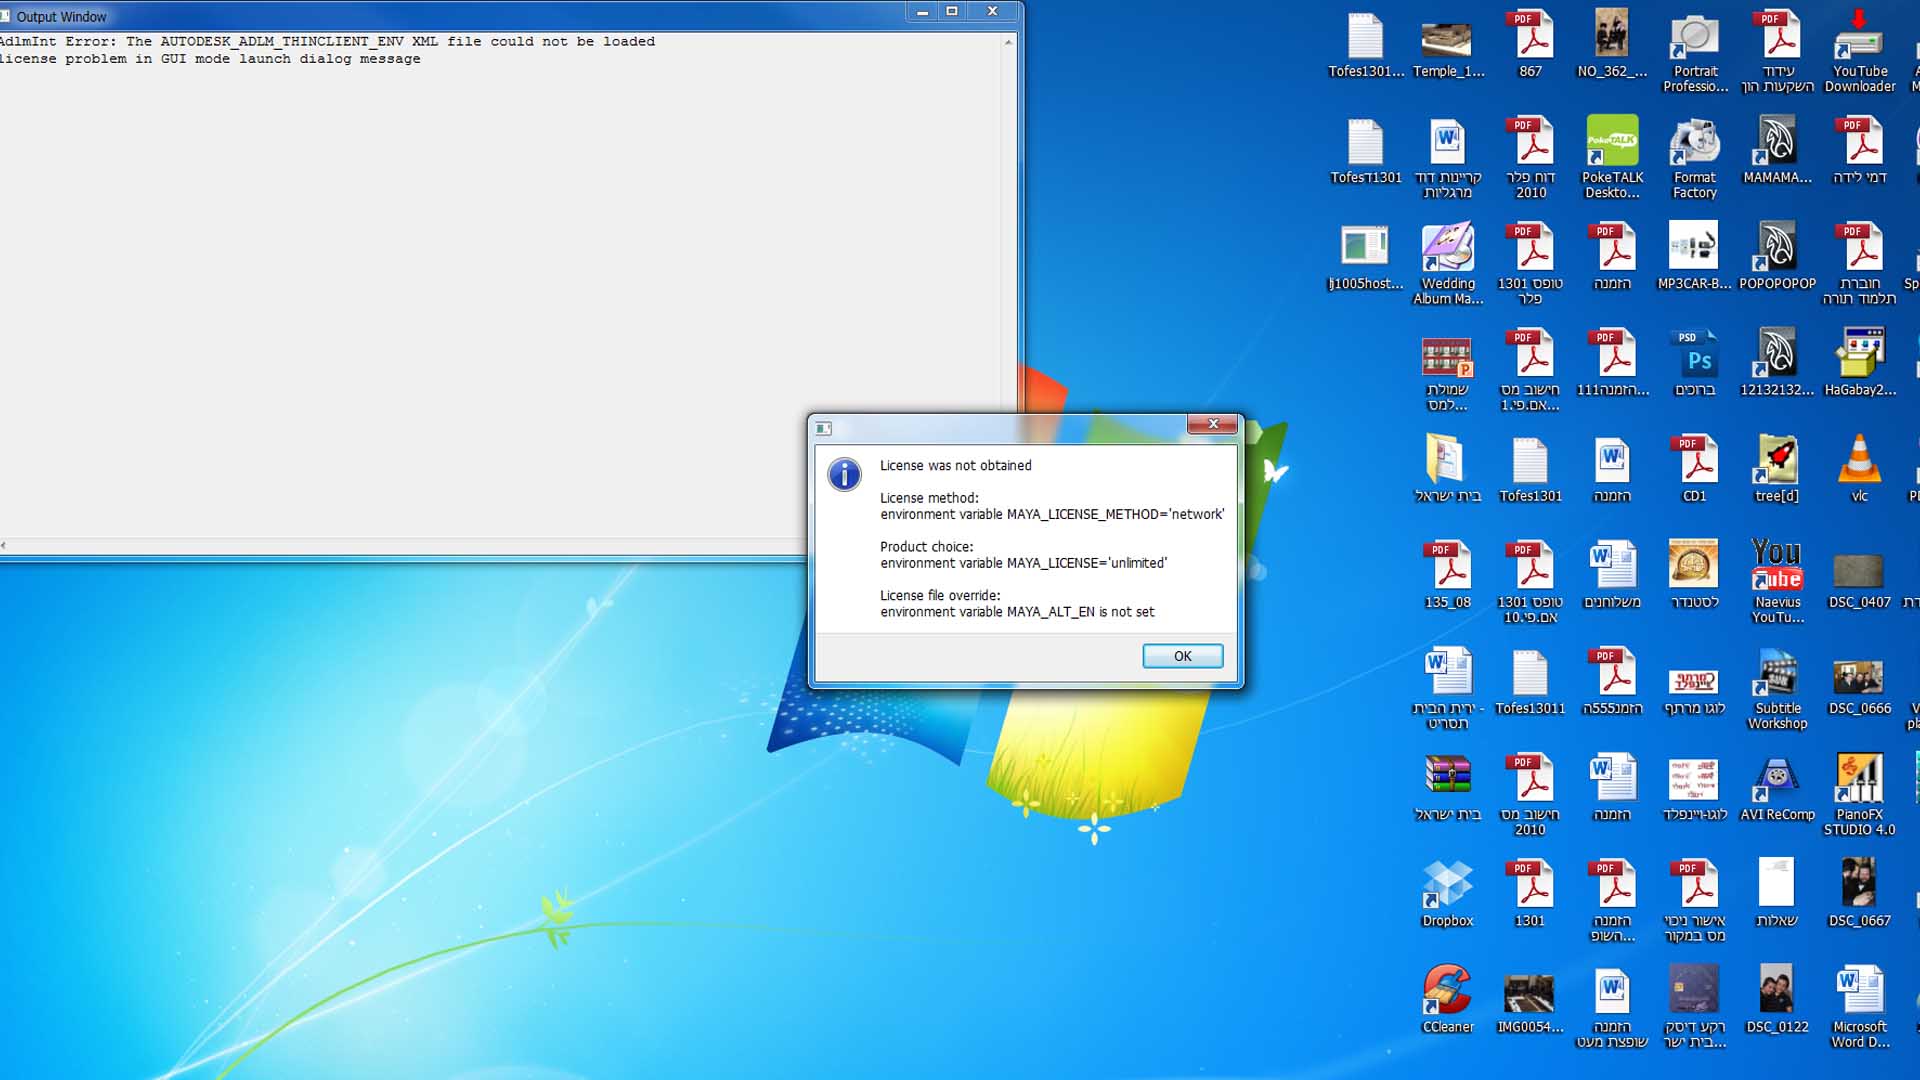1920x1080 pixels.
Task: Launch the Subtitle Workshop shortcut
Action: click(x=1777, y=674)
